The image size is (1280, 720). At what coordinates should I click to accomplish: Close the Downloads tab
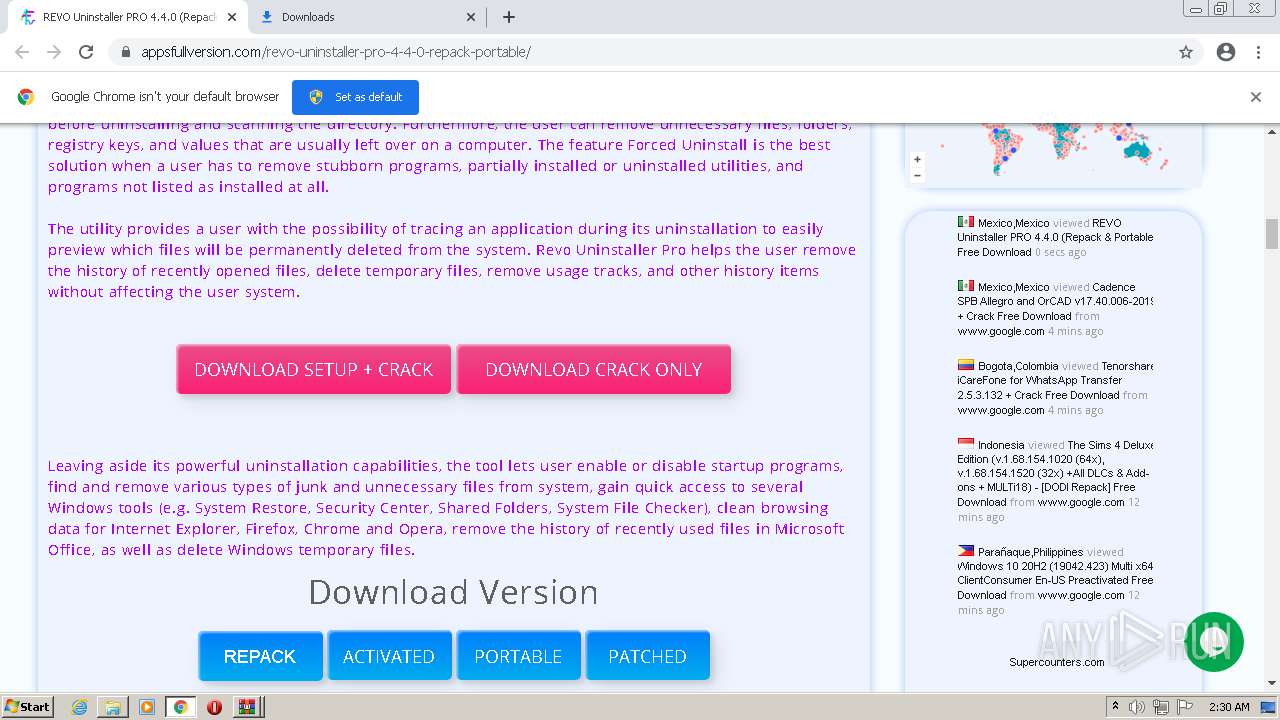coord(472,17)
